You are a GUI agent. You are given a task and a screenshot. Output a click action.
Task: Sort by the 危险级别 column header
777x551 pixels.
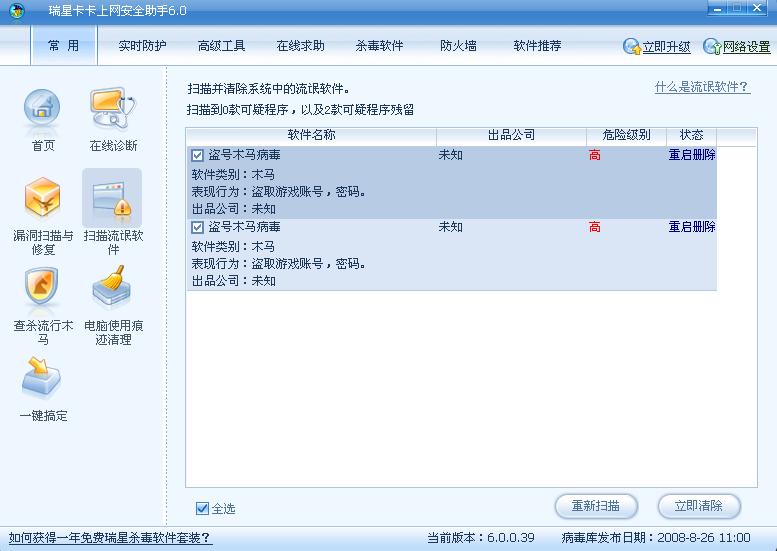[x=626, y=135]
